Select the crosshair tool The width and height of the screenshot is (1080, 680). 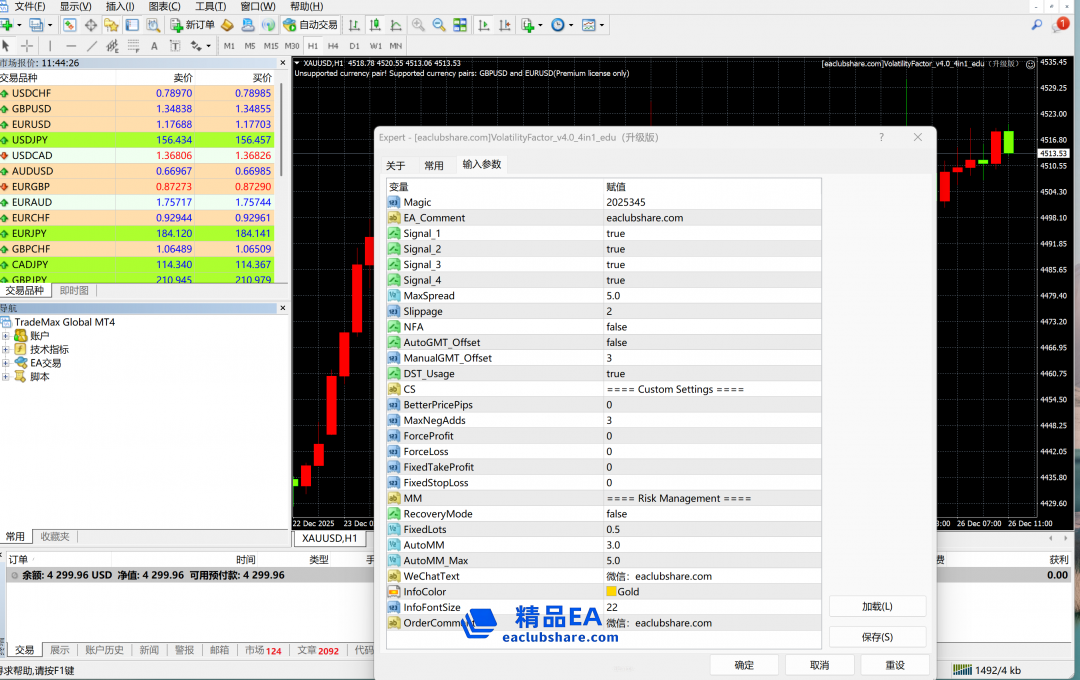click(27, 46)
